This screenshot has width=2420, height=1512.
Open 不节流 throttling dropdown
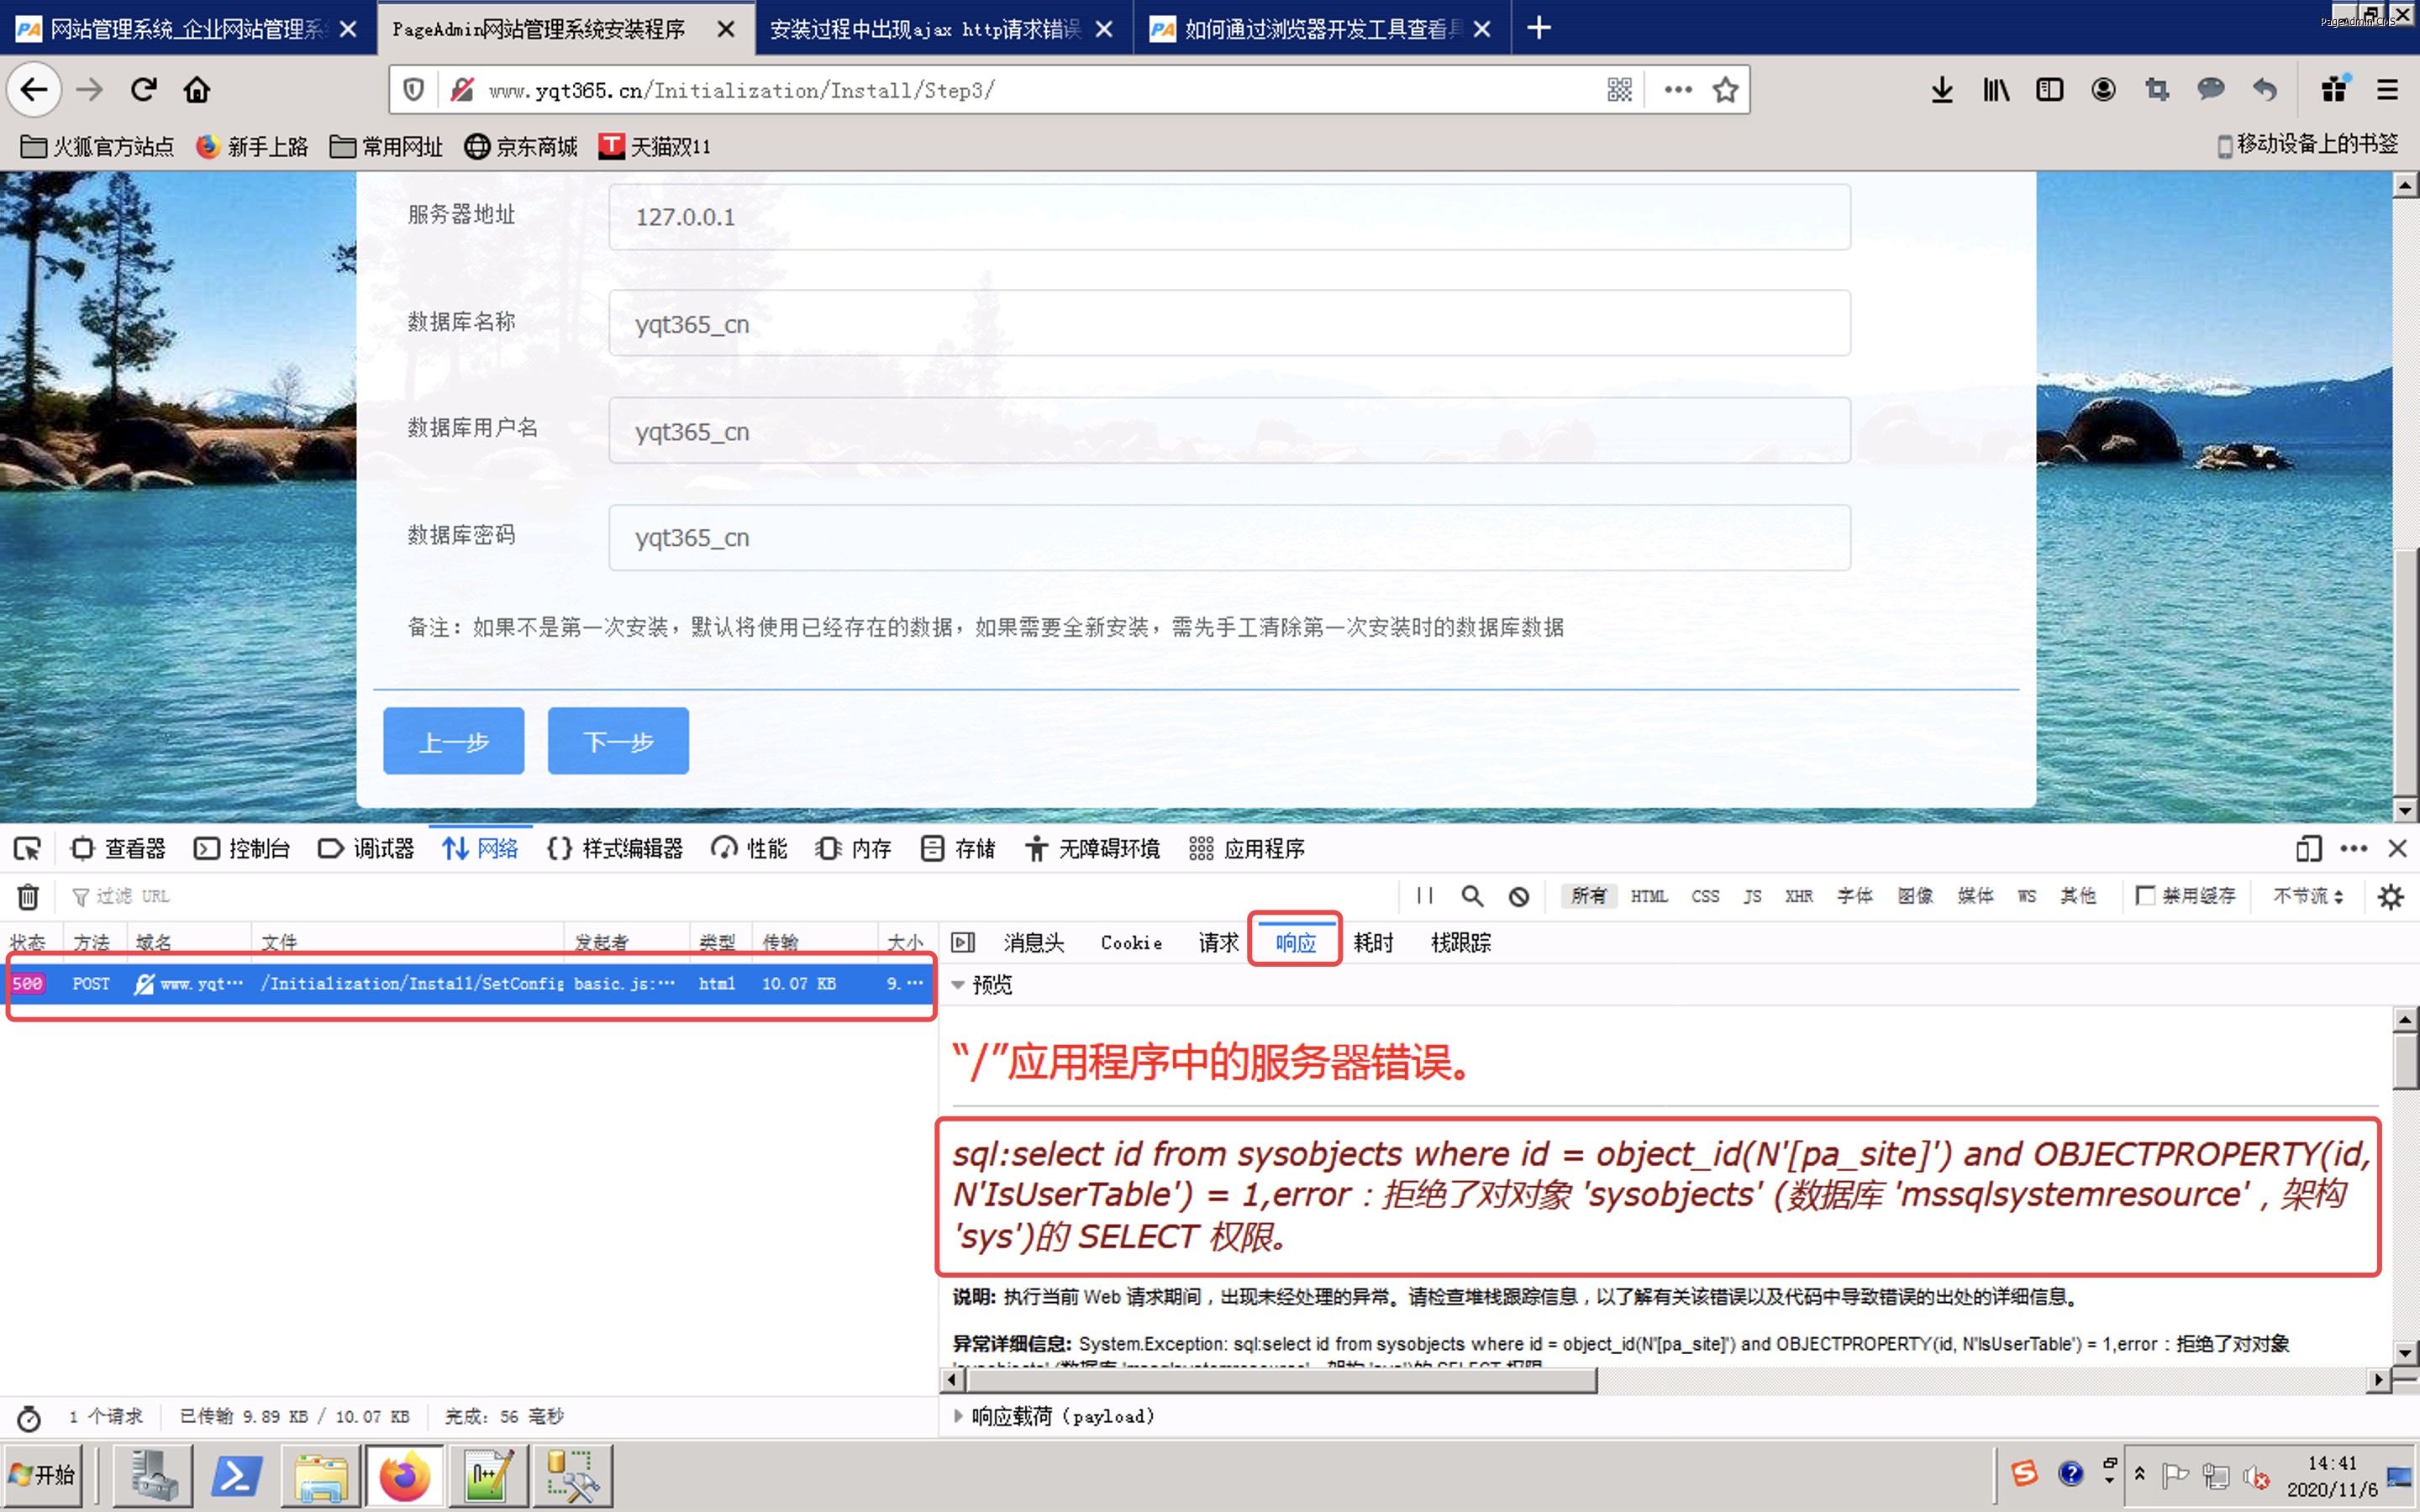pyautogui.click(x=2308, y=896)
